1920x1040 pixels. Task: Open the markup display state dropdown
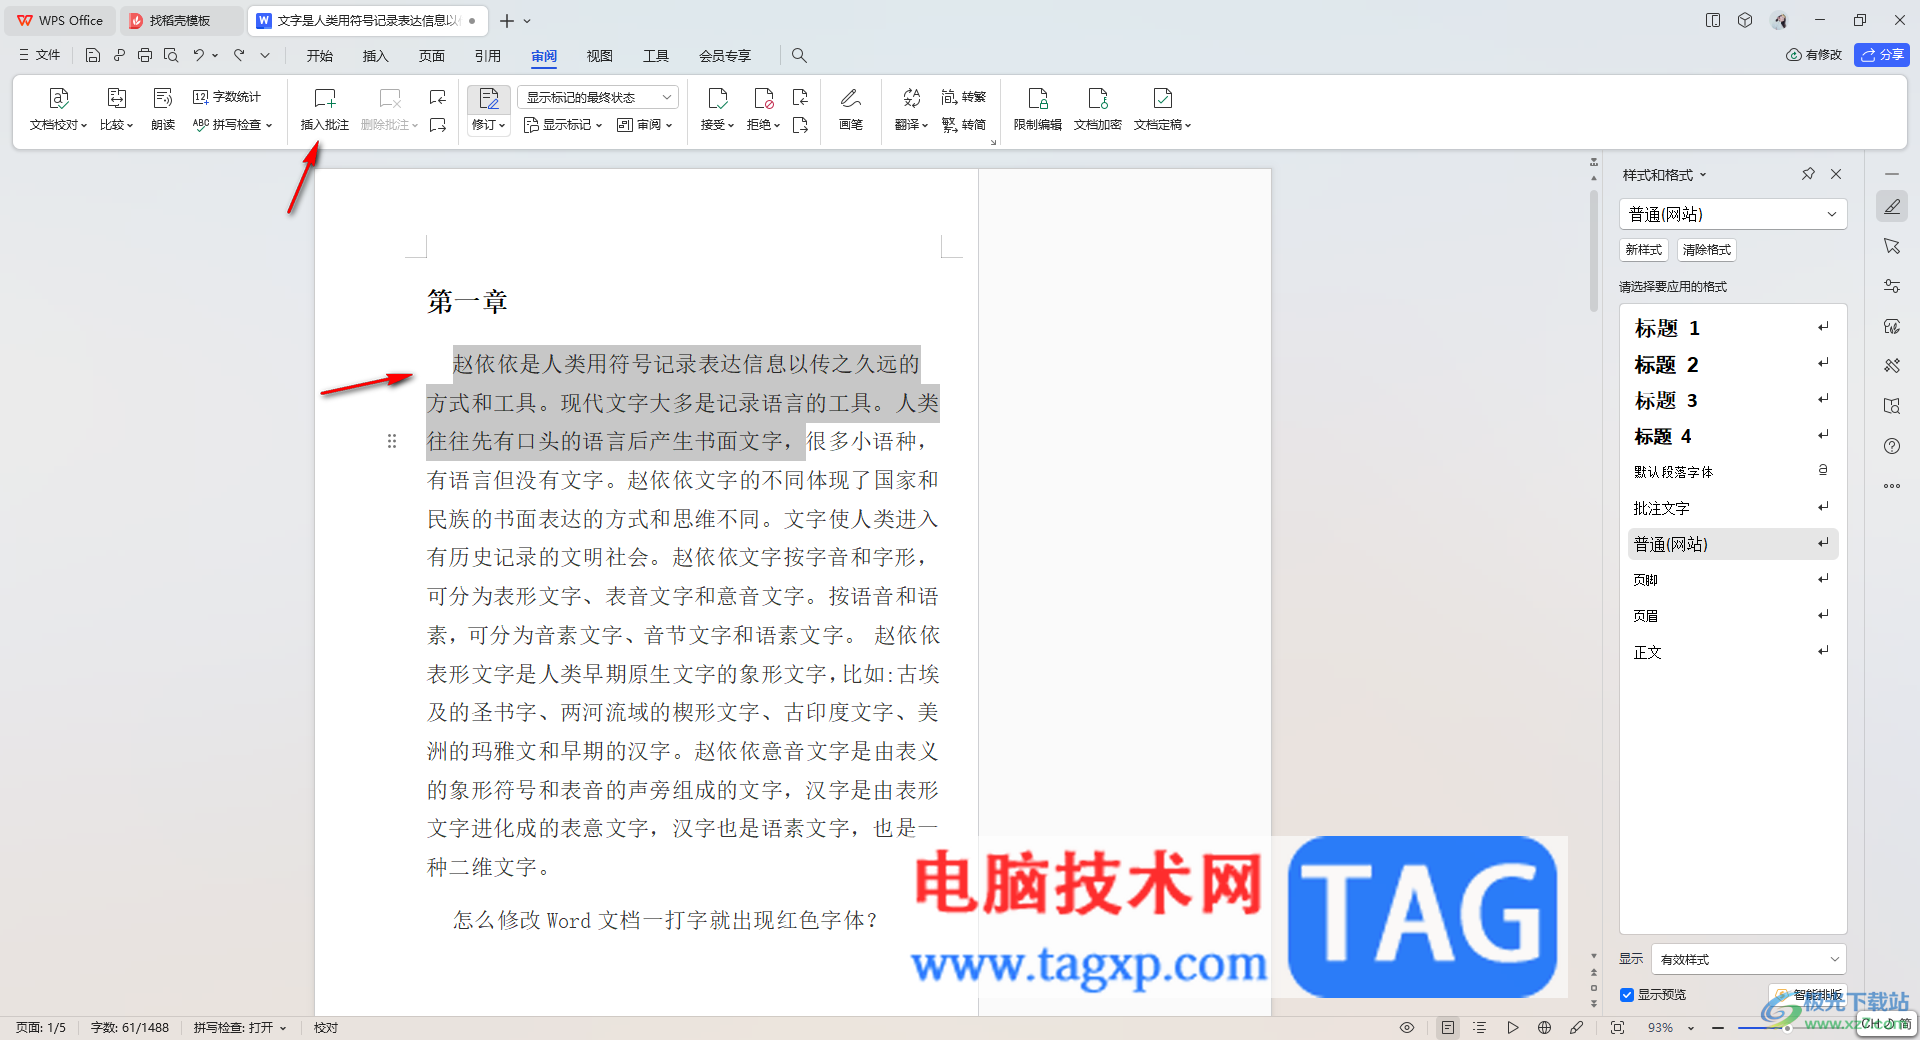pyautogui.click(x=598, y=97)
